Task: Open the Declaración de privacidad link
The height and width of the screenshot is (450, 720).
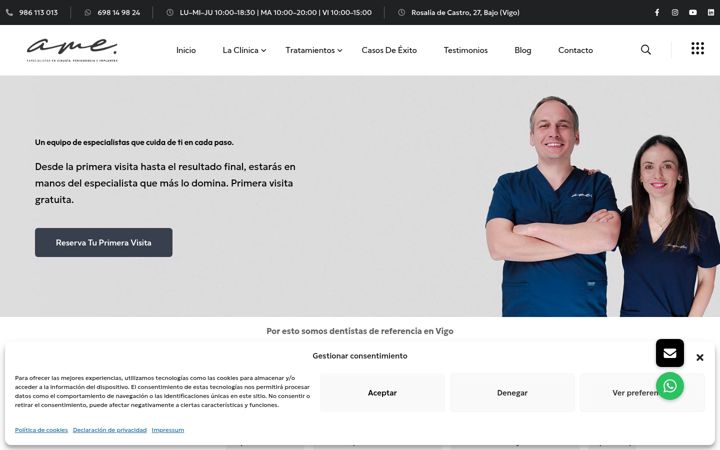Action: [110, 430]
